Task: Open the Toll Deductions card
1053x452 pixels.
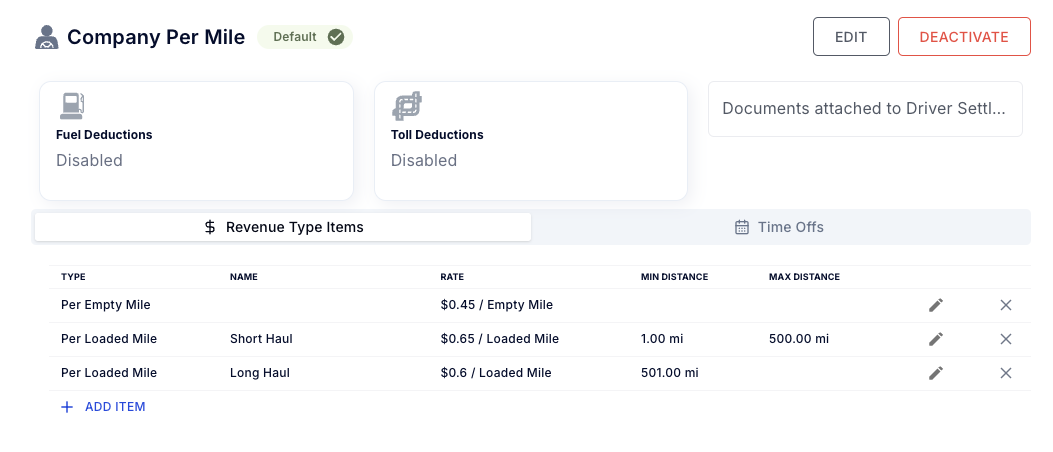Action: pyautogui.click(x=530, y=141)
